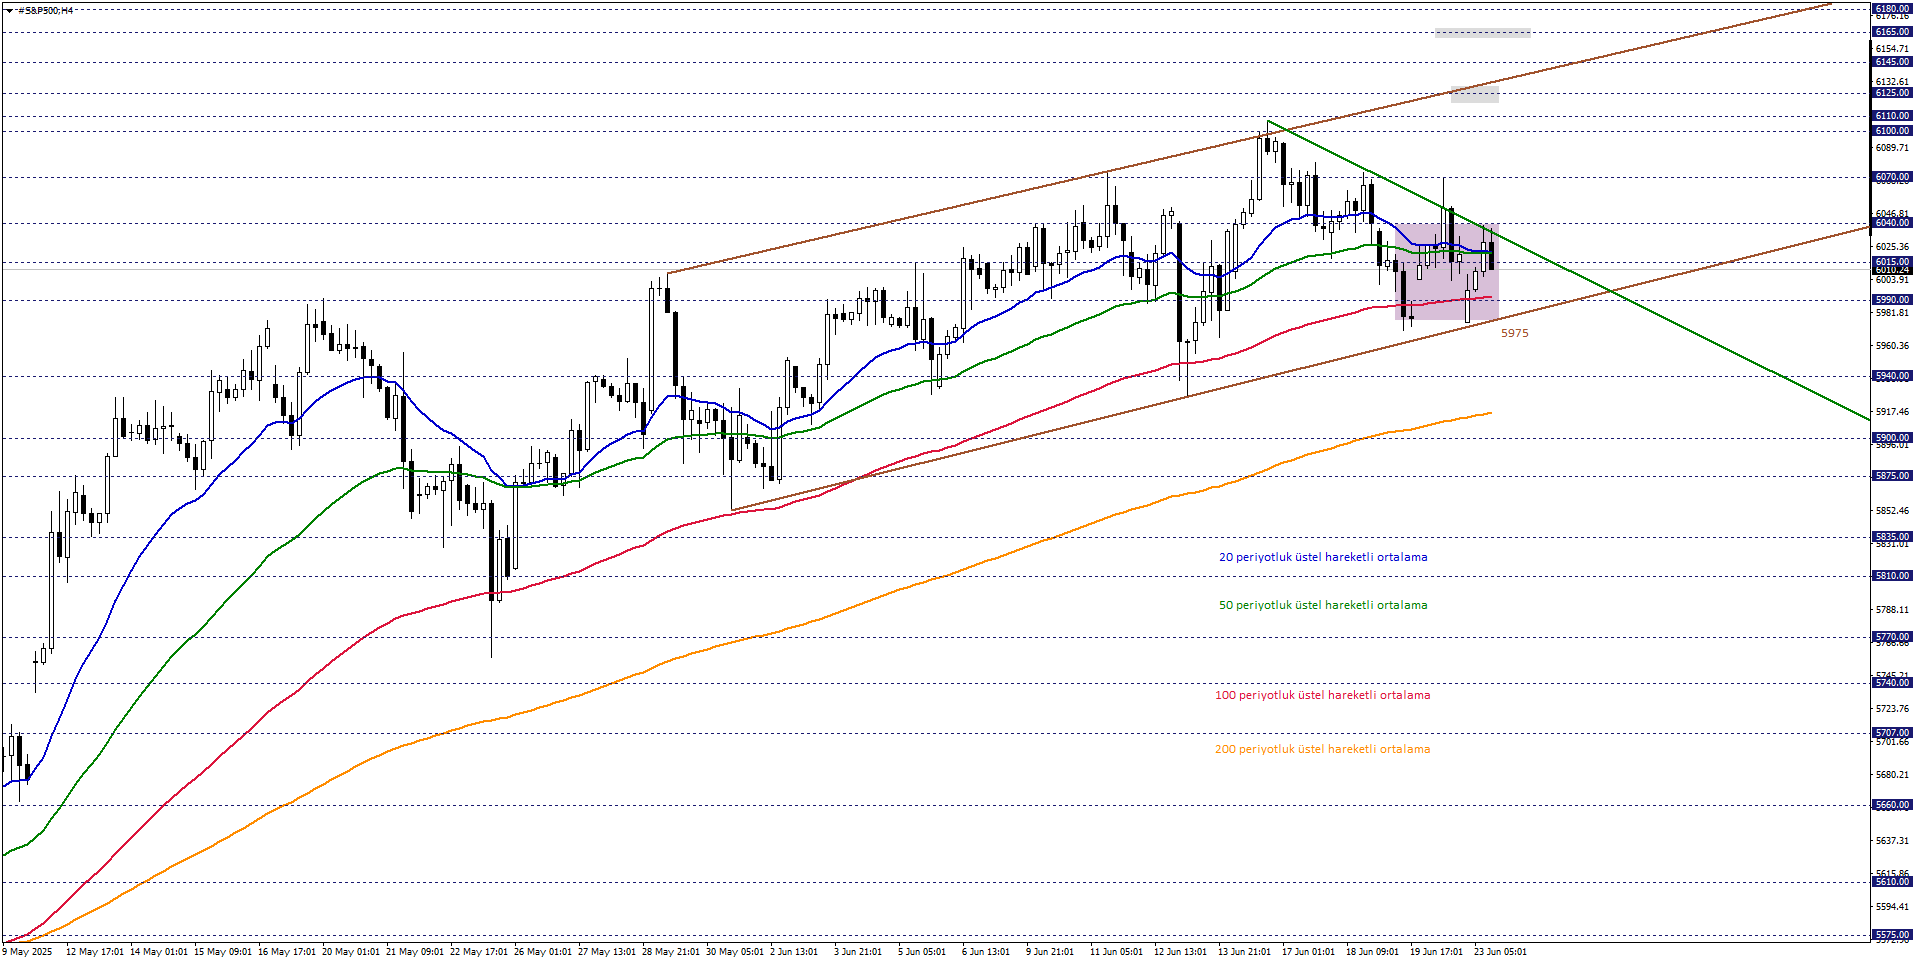
Task: Click the current price 6010.24 tag
Action: (1892, 270)
